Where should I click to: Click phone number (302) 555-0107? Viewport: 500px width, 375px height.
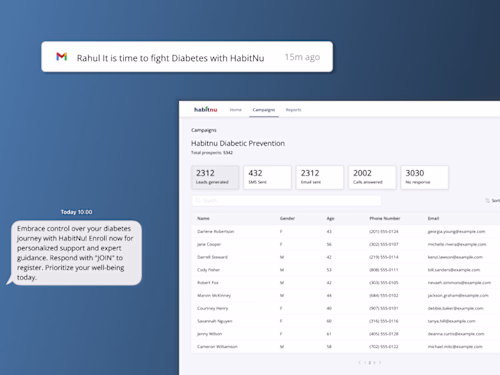pyautogui.click(x=384, y=244)
